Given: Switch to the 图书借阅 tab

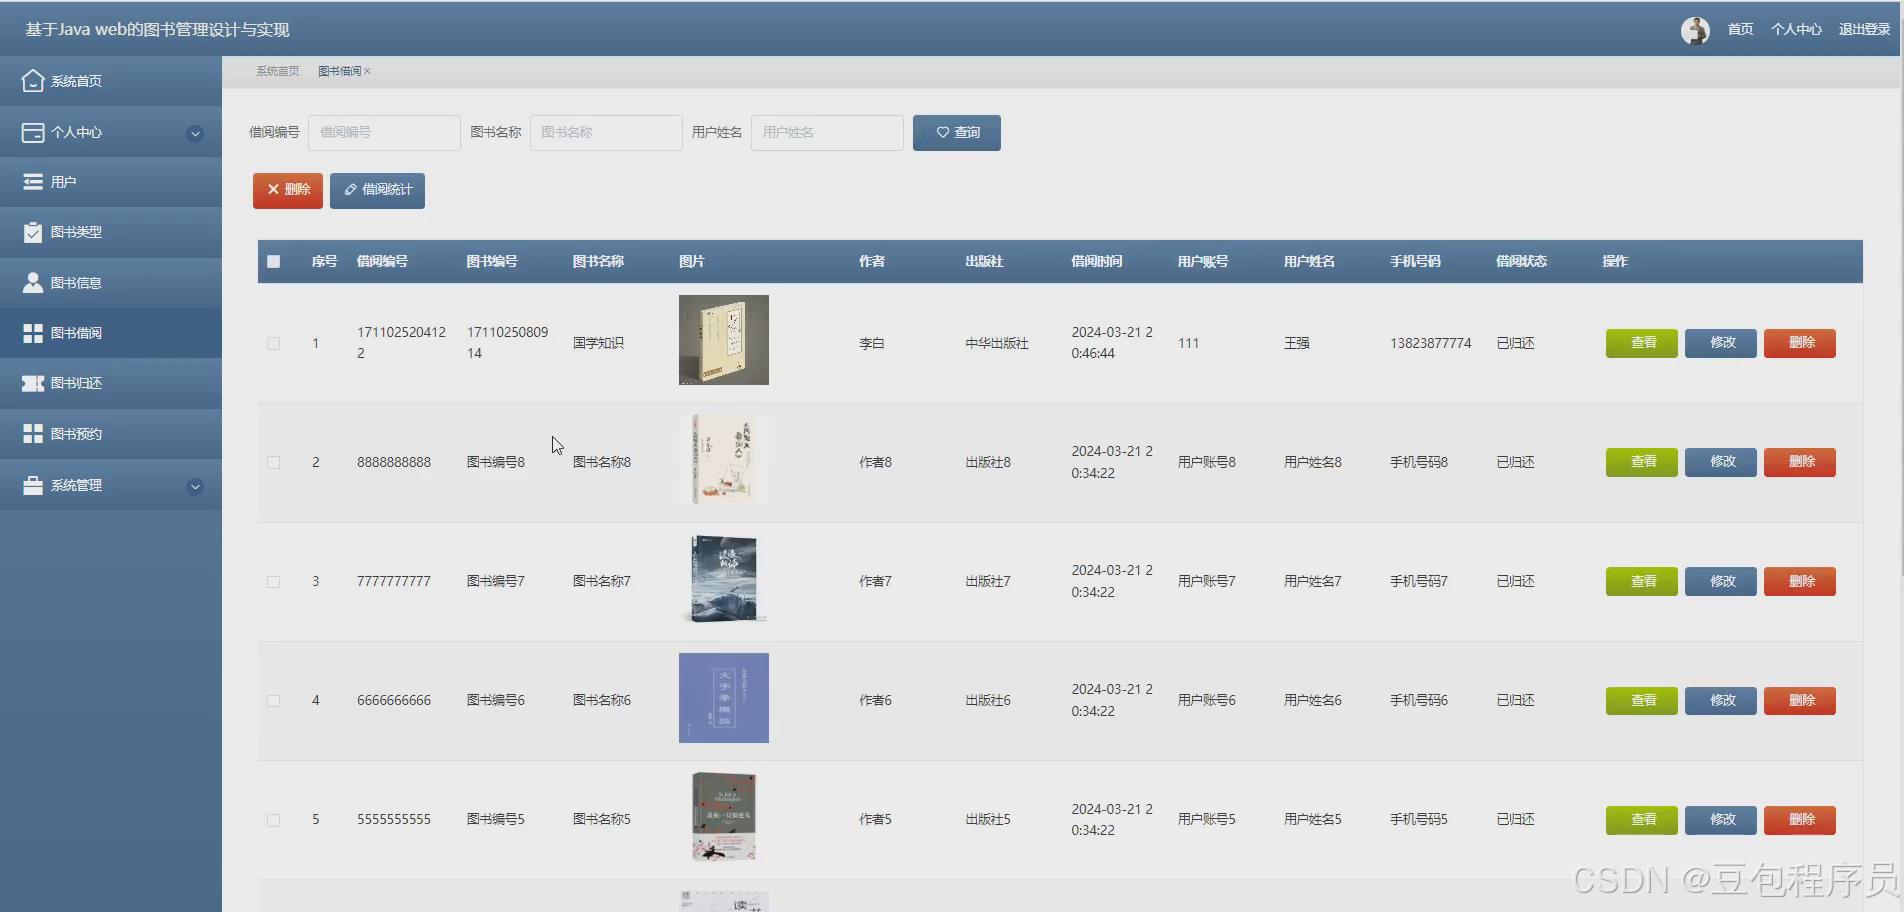Looking at the screenshot, I should [x=340, y=71].
